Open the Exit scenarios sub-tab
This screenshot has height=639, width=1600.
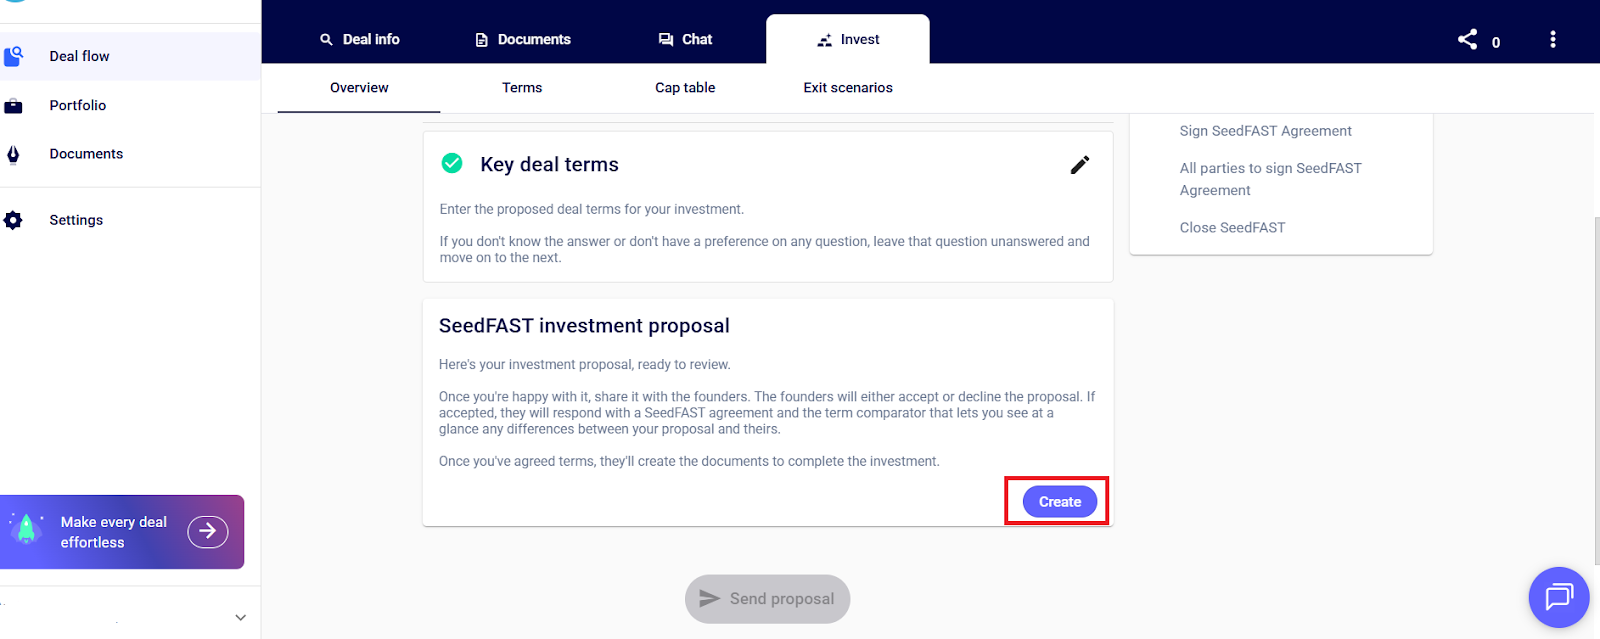pos(848,88)
